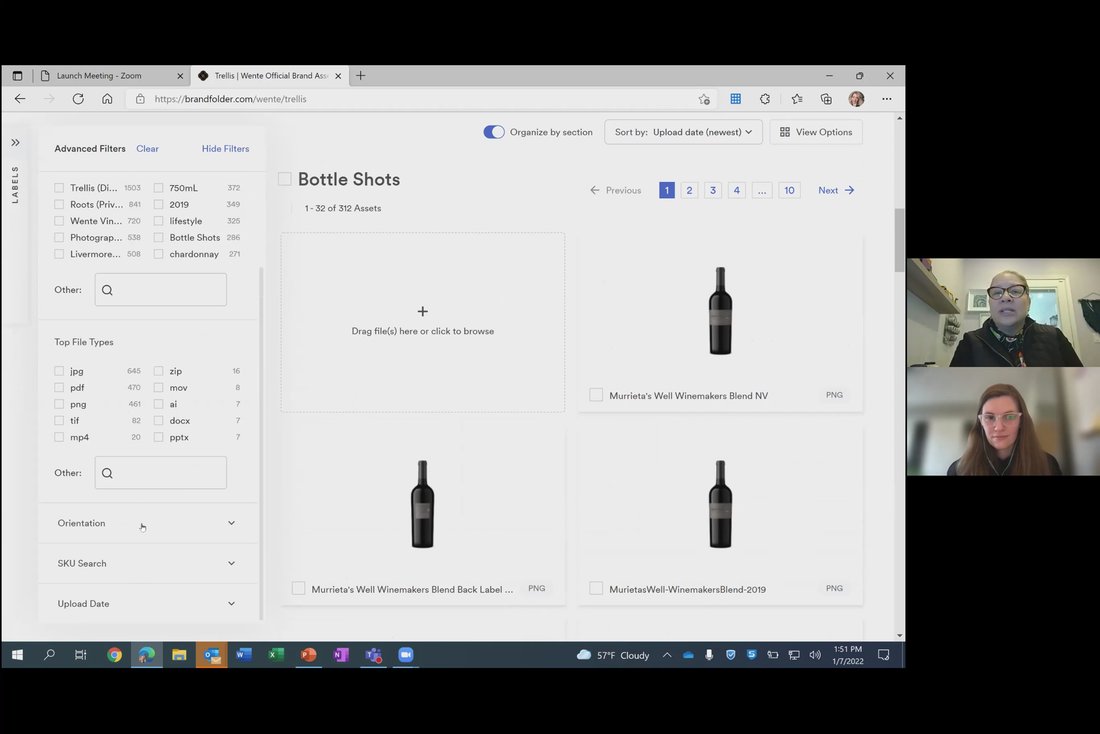The image size is (1100, 734).
Task: Show hidden system tray icons
Action: [667, 655]
